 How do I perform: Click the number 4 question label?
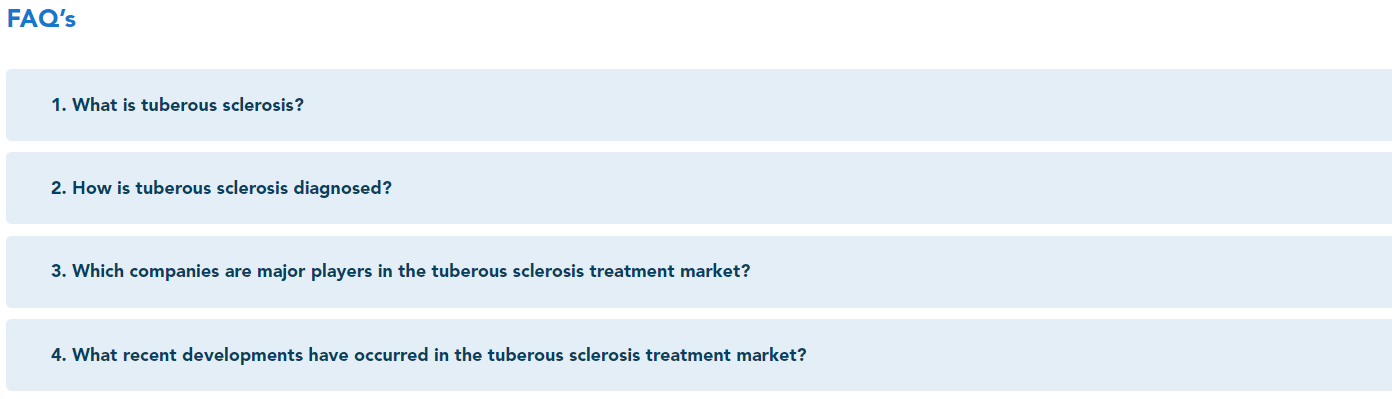[429, 355]
